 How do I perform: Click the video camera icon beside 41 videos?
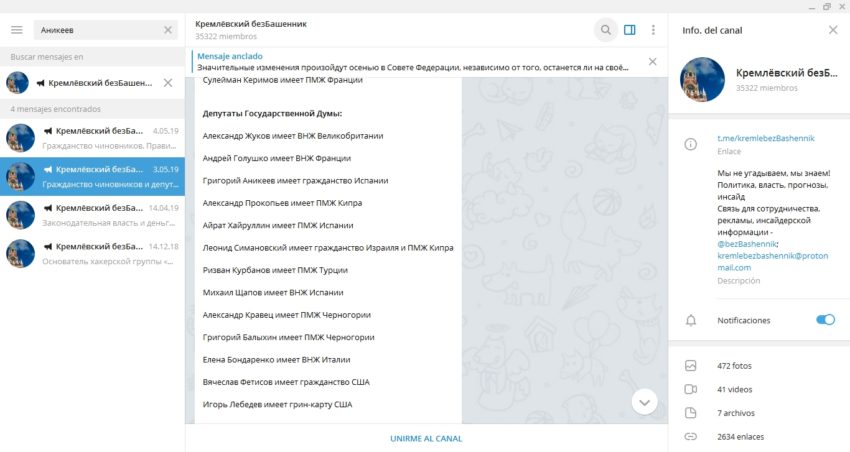(691, 389)
